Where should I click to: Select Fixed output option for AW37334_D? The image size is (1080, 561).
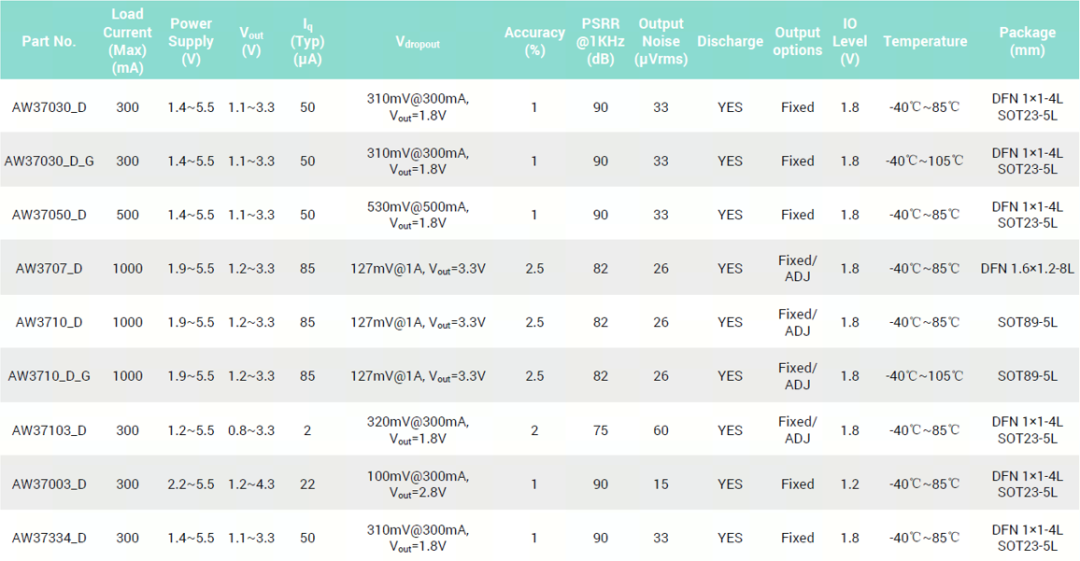(798, 538)
